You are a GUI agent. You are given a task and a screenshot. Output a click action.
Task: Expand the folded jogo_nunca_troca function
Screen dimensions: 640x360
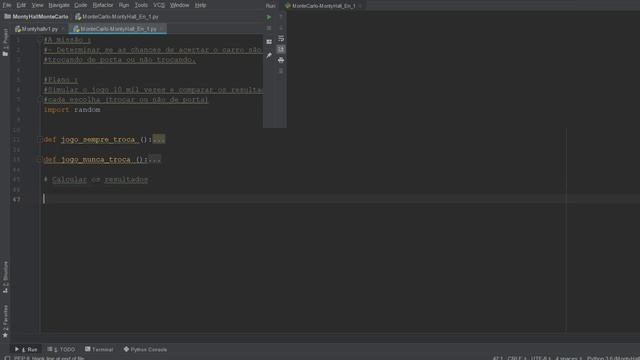40,160
